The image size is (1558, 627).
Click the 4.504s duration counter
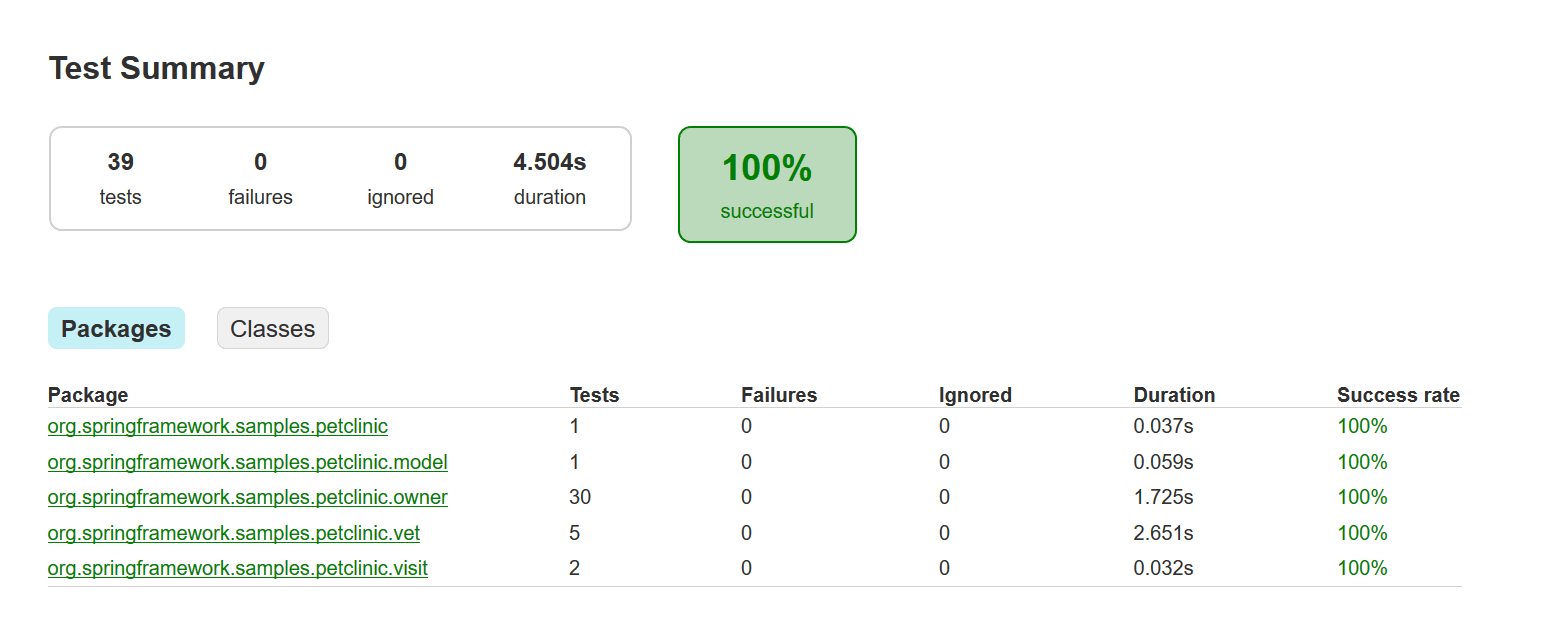(549, 177)
